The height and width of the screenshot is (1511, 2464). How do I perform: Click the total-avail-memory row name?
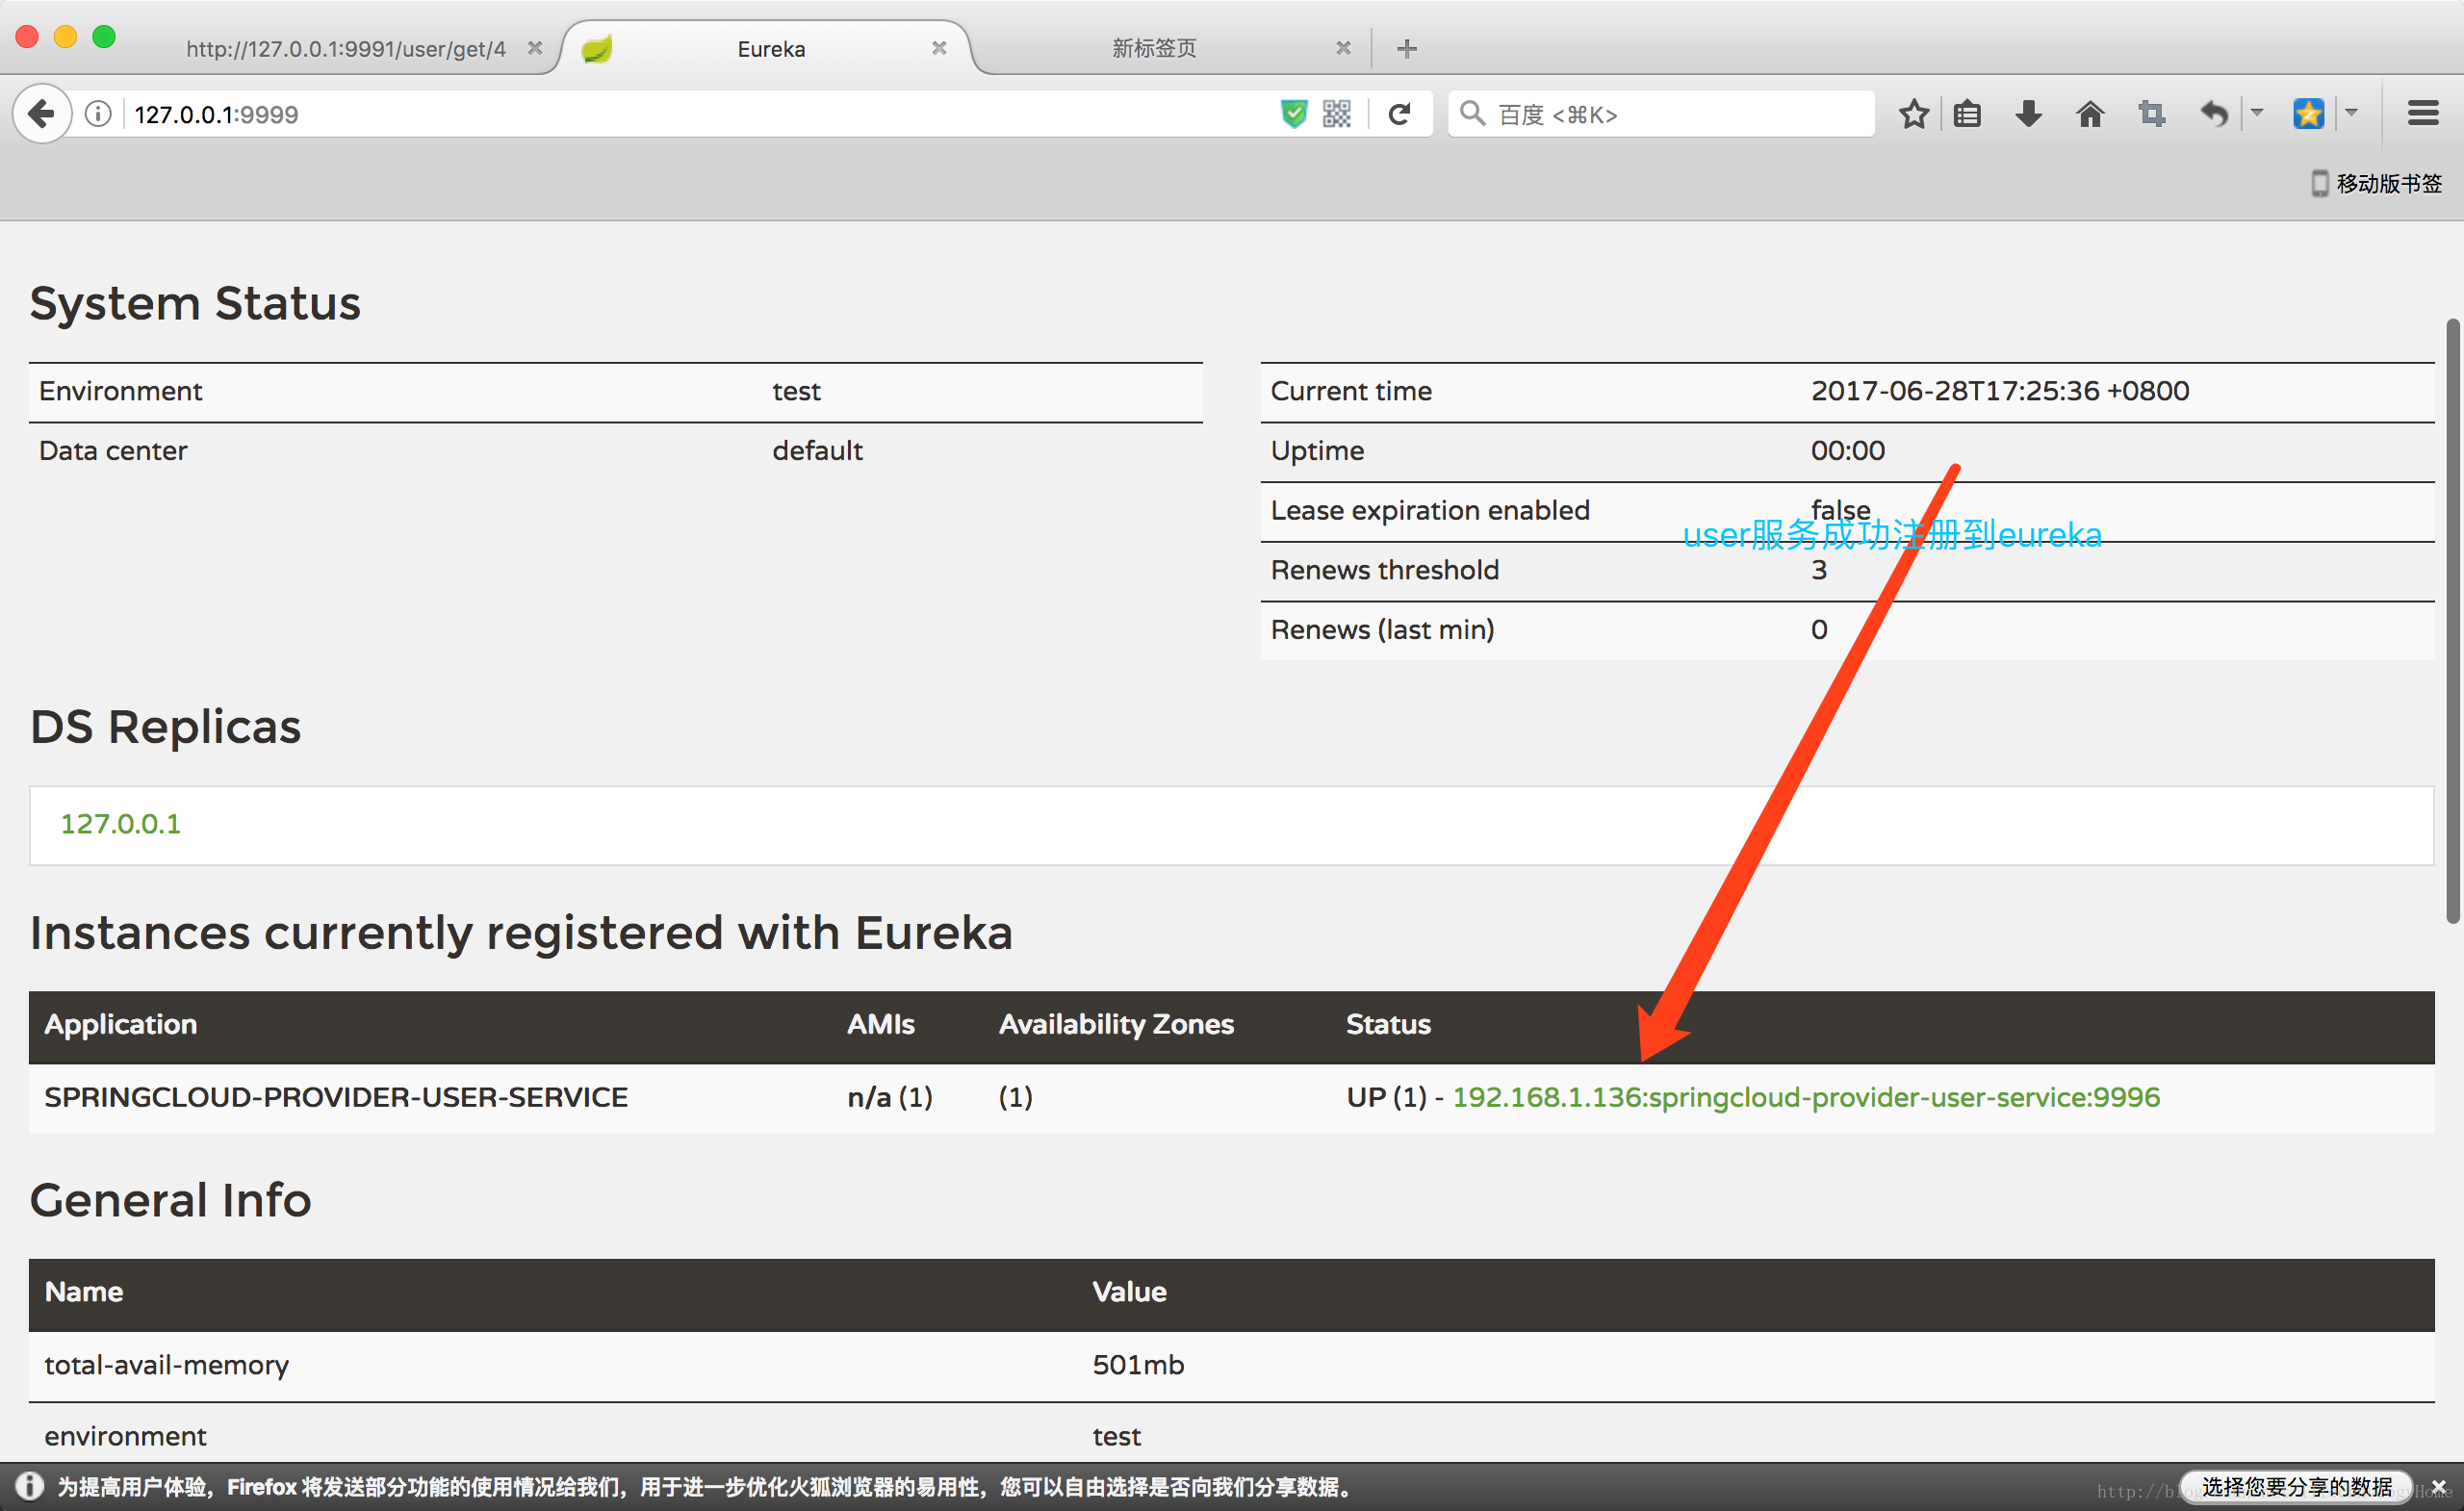click(166, 1365)
